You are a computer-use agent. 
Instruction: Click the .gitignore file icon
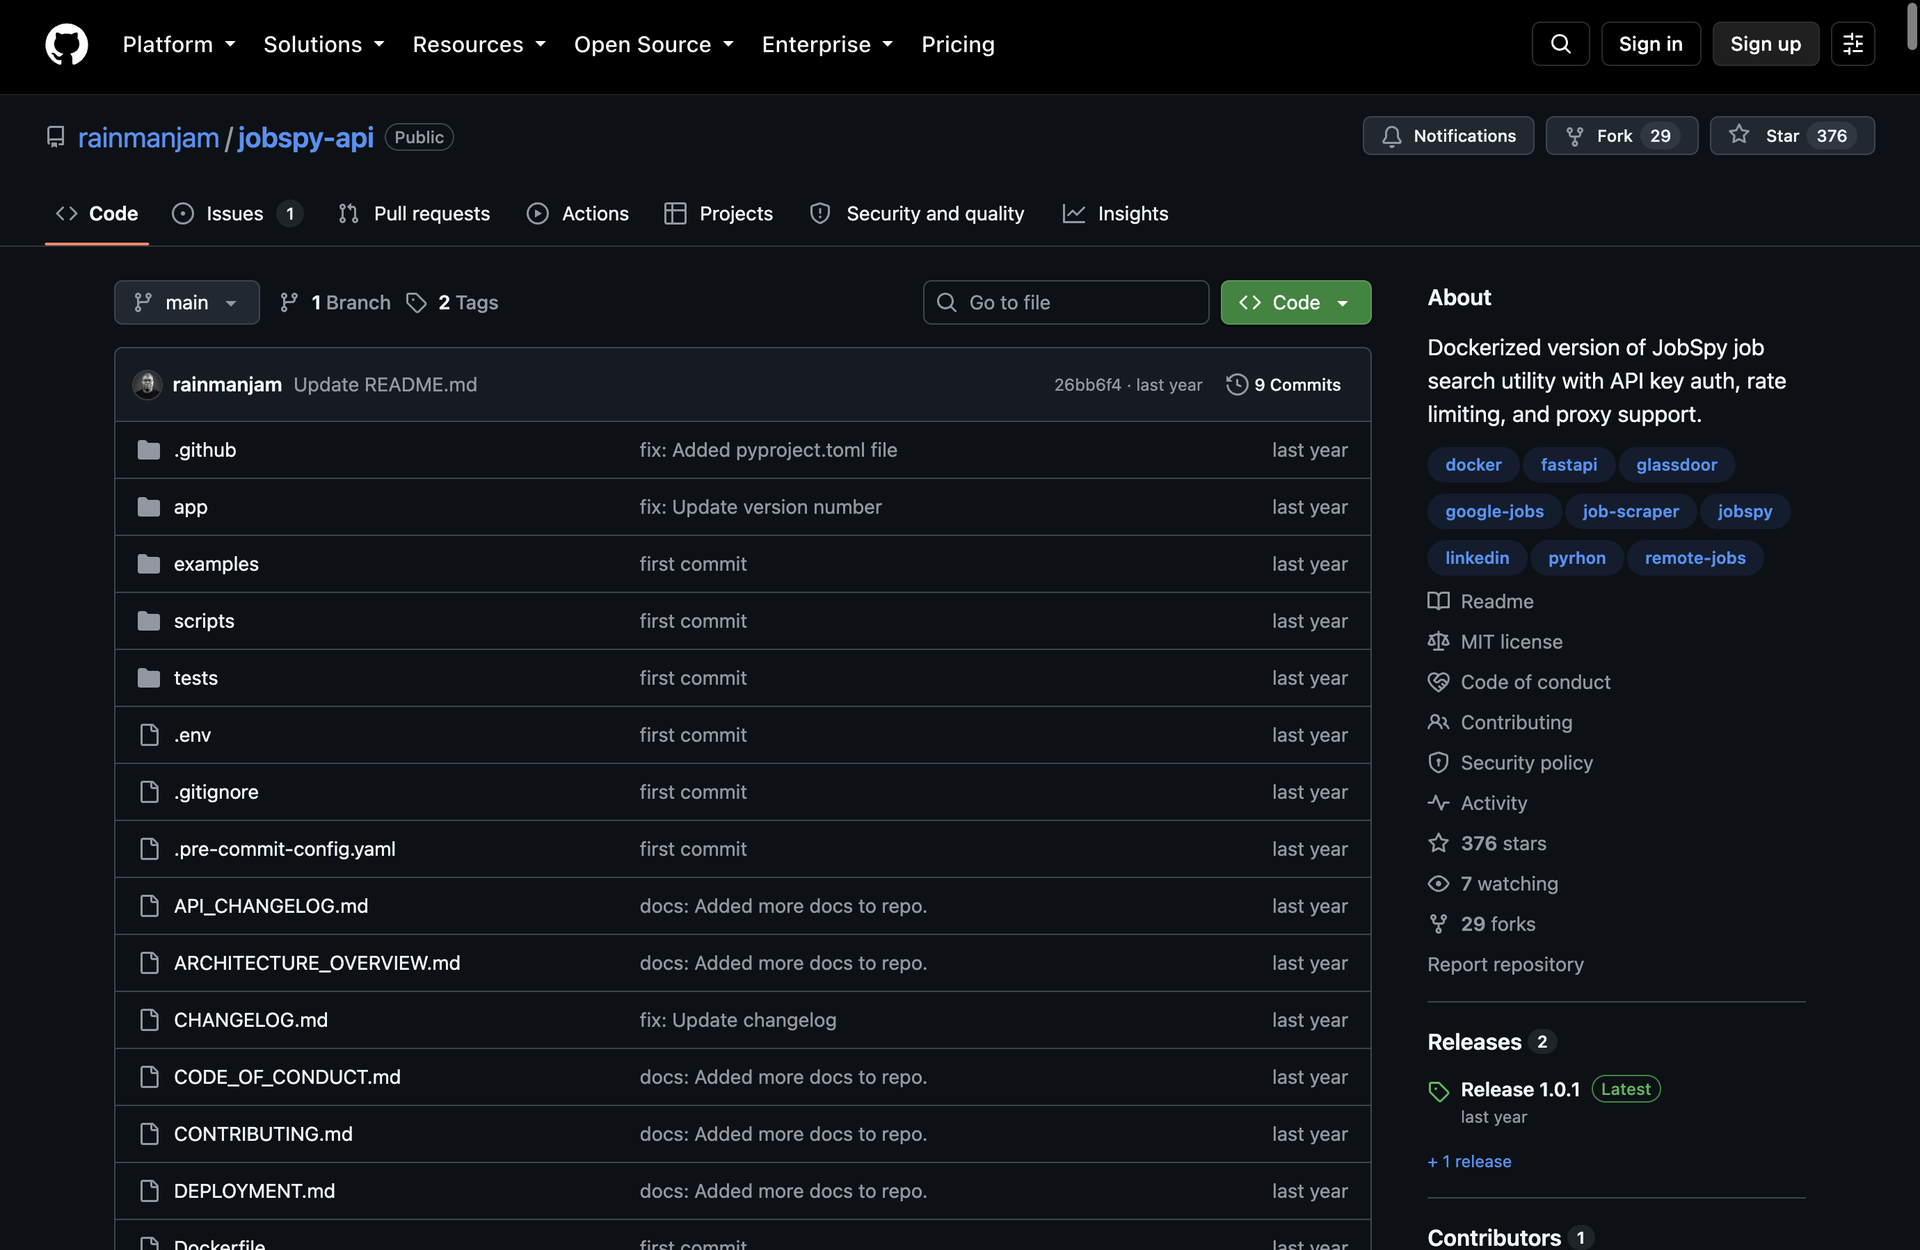[149, 792]
